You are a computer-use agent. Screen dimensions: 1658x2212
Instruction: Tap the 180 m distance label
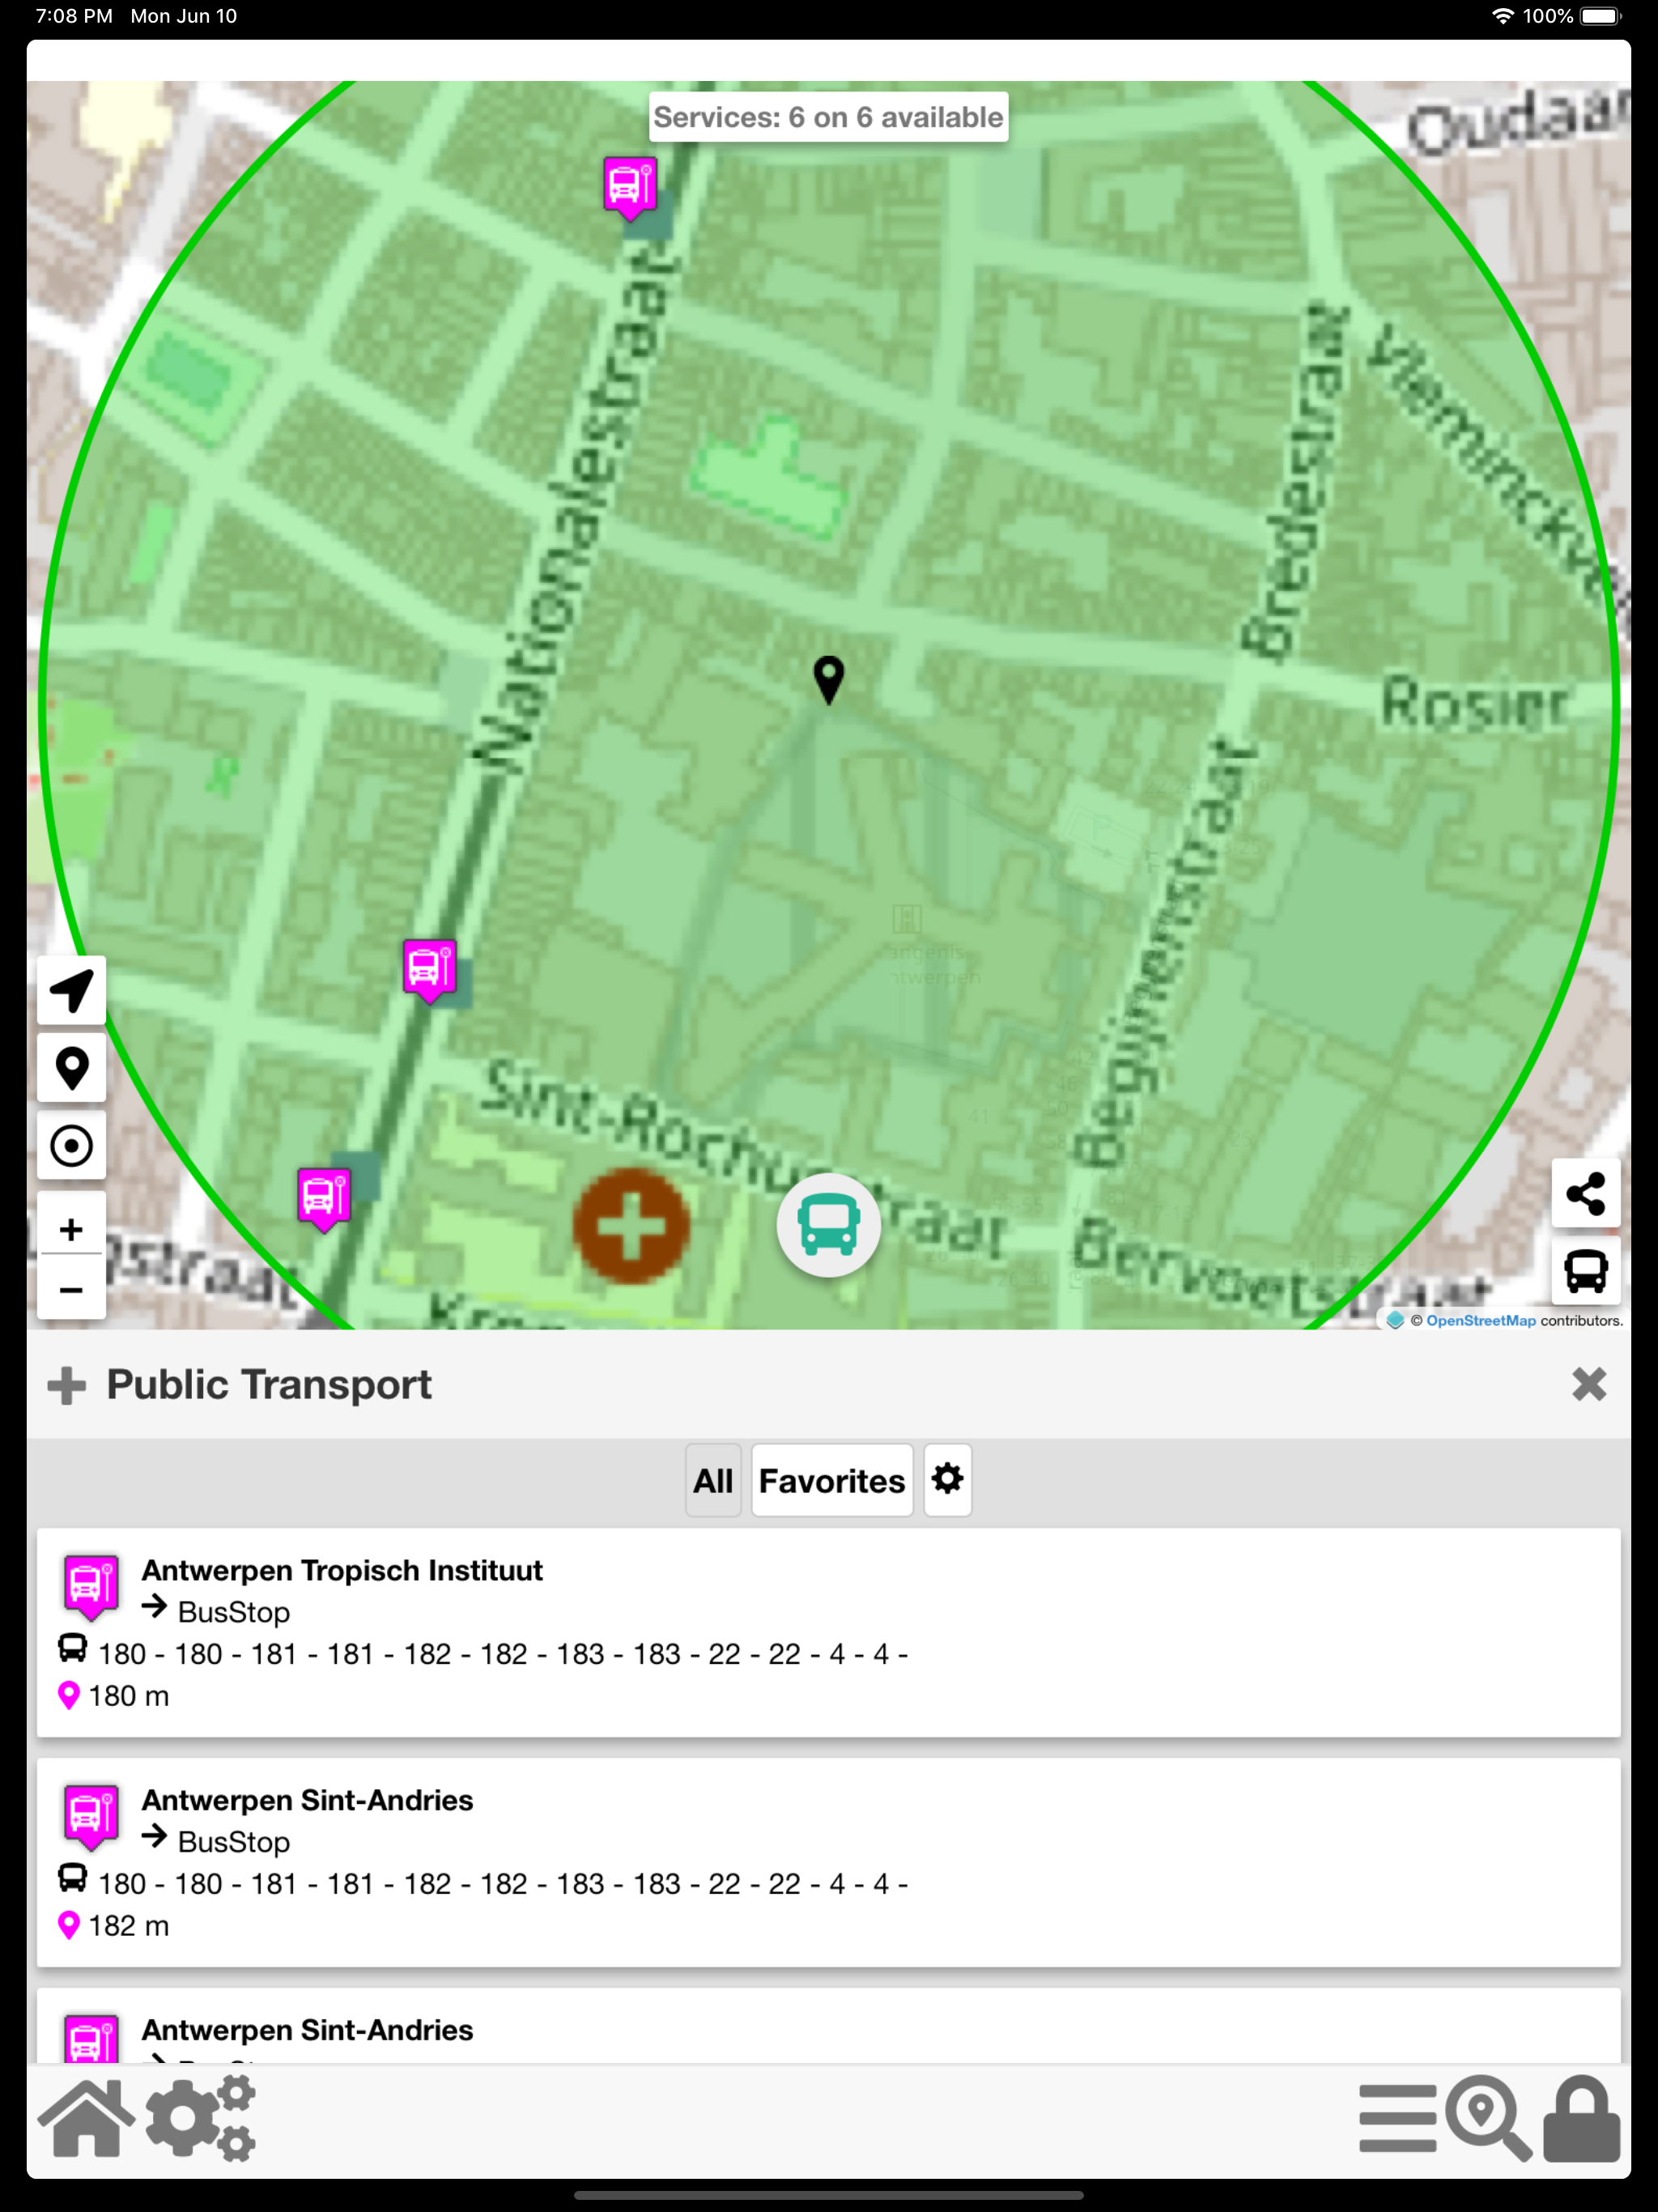tap(128, 1696)
